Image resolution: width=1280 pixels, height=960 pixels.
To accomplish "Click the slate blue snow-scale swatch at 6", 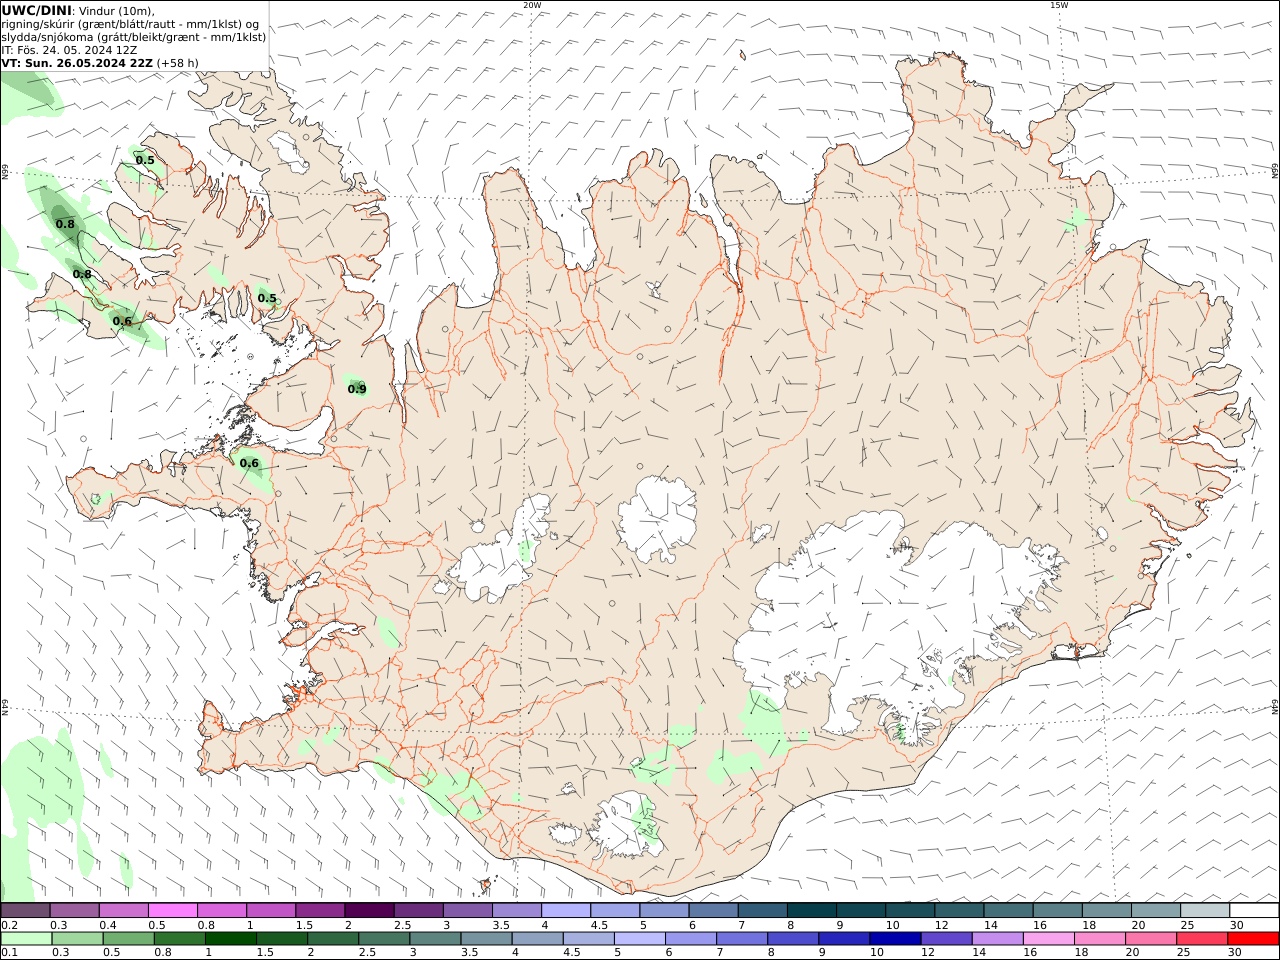I will [x=714, y=911].
